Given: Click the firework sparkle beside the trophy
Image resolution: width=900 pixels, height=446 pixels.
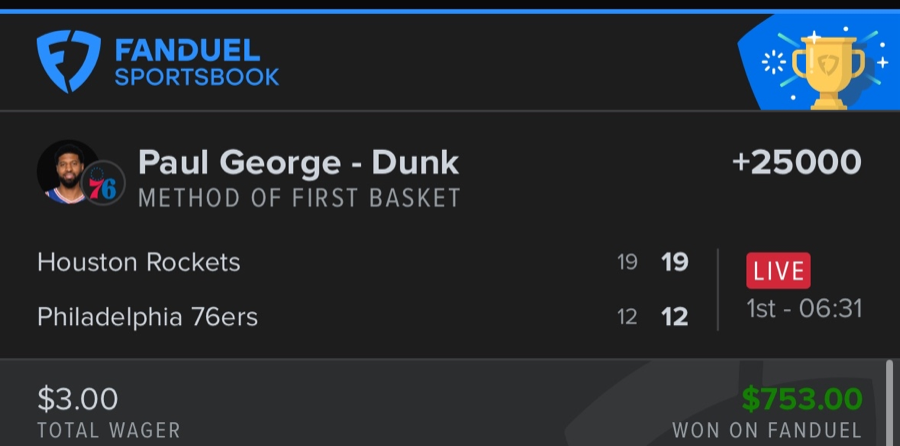Looking at the screenshot, I should tap(775, 62).
